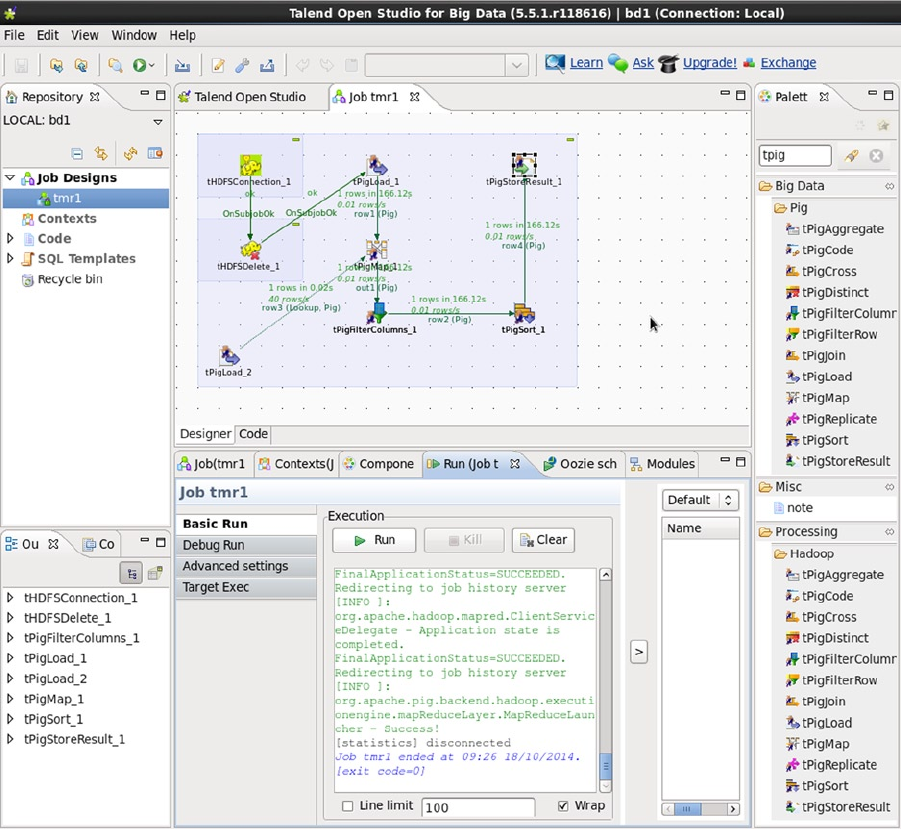Open the Default dropdown in Run panel
Viewport: 901px width, 829px height.
pyautogui.click(x=701, y=500)
